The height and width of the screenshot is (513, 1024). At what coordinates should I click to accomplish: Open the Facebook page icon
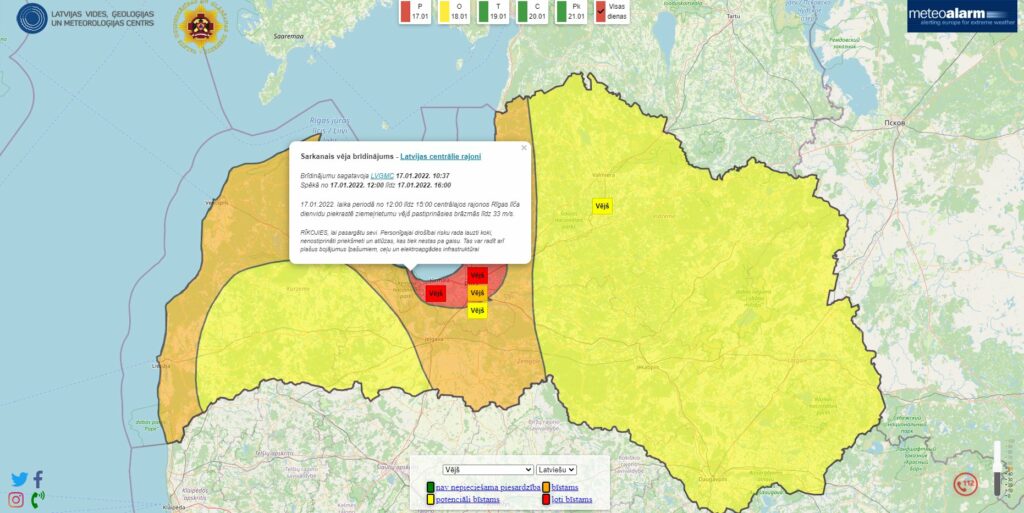(x=38, y=479)
